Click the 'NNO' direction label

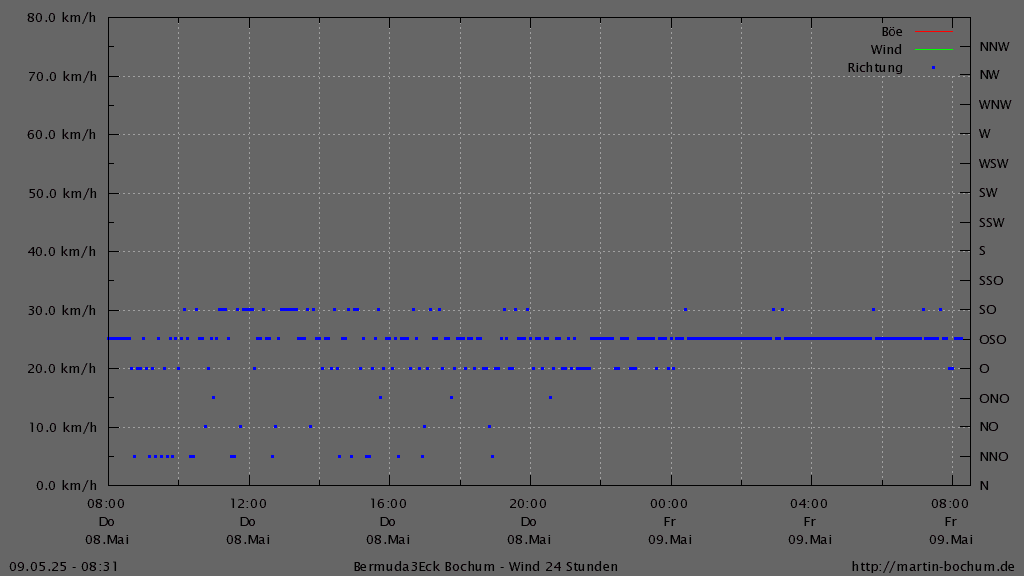click(x=993, y=456)
